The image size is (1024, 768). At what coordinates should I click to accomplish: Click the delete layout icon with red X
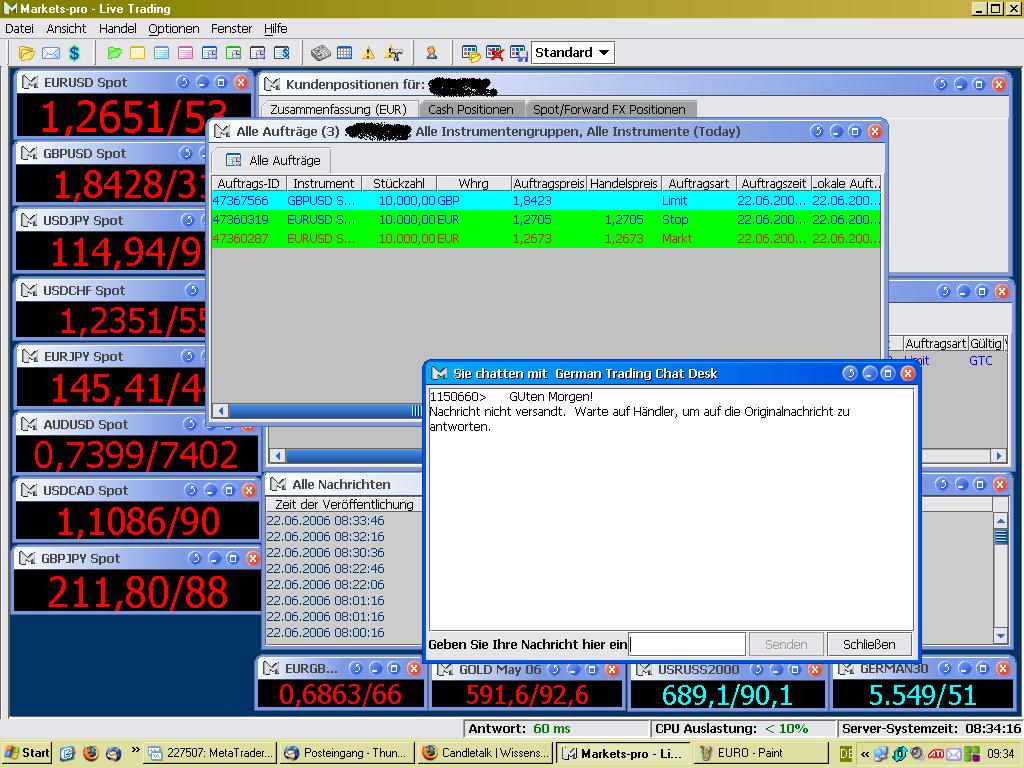[495, 53]
